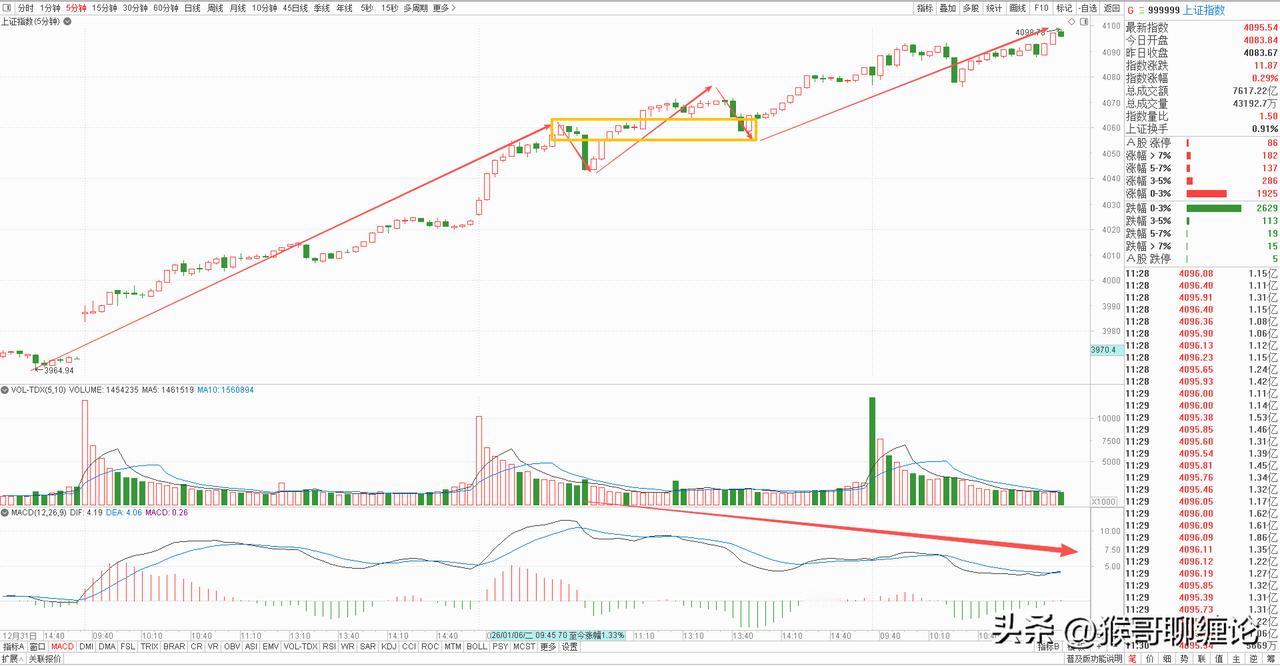
Task: Click the 标记 mark button
Action: (1064, 8)
